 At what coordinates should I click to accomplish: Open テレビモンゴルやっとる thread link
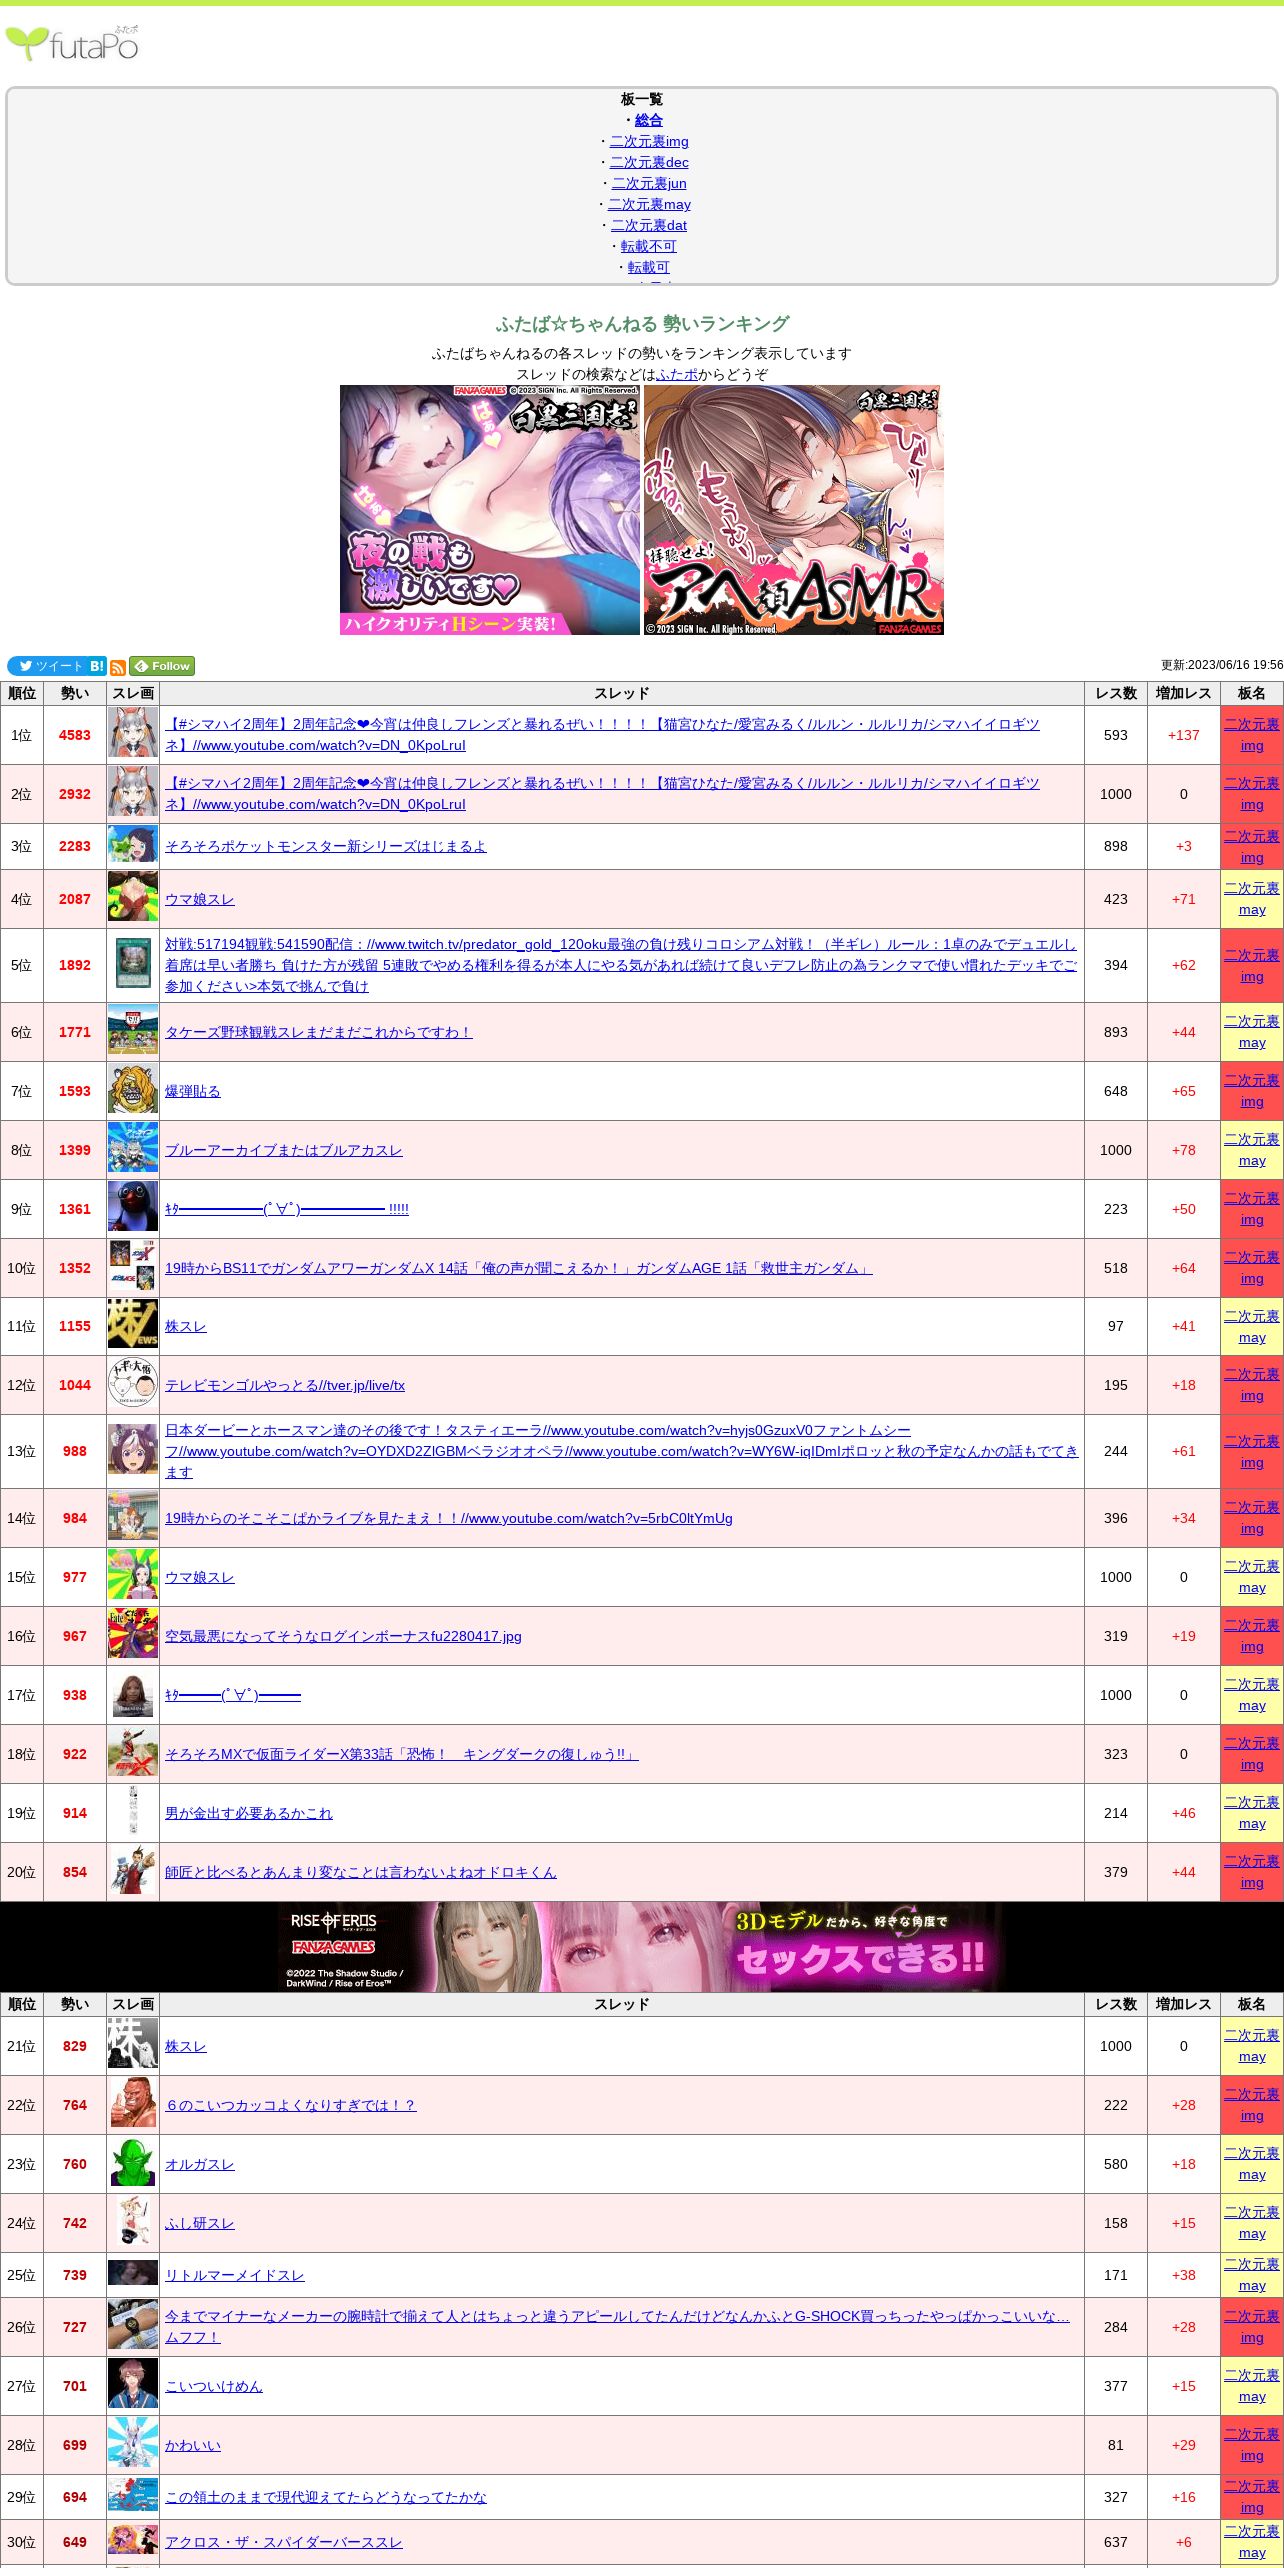tap(285, 1385)
